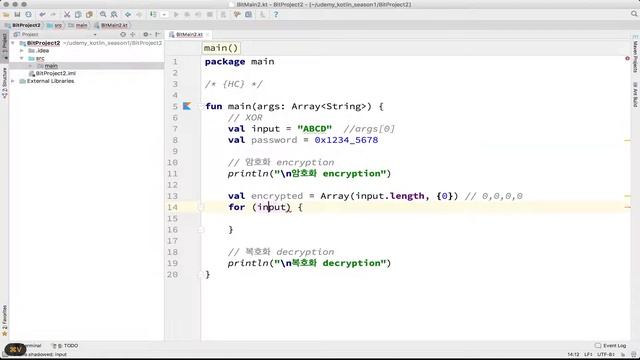This screenshot has height=360, width=640.
Task: Click the main() breadcrumb in editor
Action: pos(221,48)
